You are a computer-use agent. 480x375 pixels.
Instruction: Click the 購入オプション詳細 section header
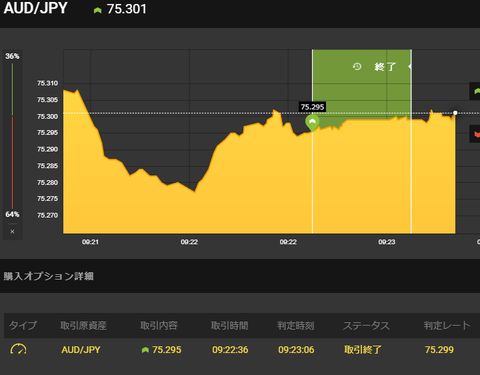point(49,276)
